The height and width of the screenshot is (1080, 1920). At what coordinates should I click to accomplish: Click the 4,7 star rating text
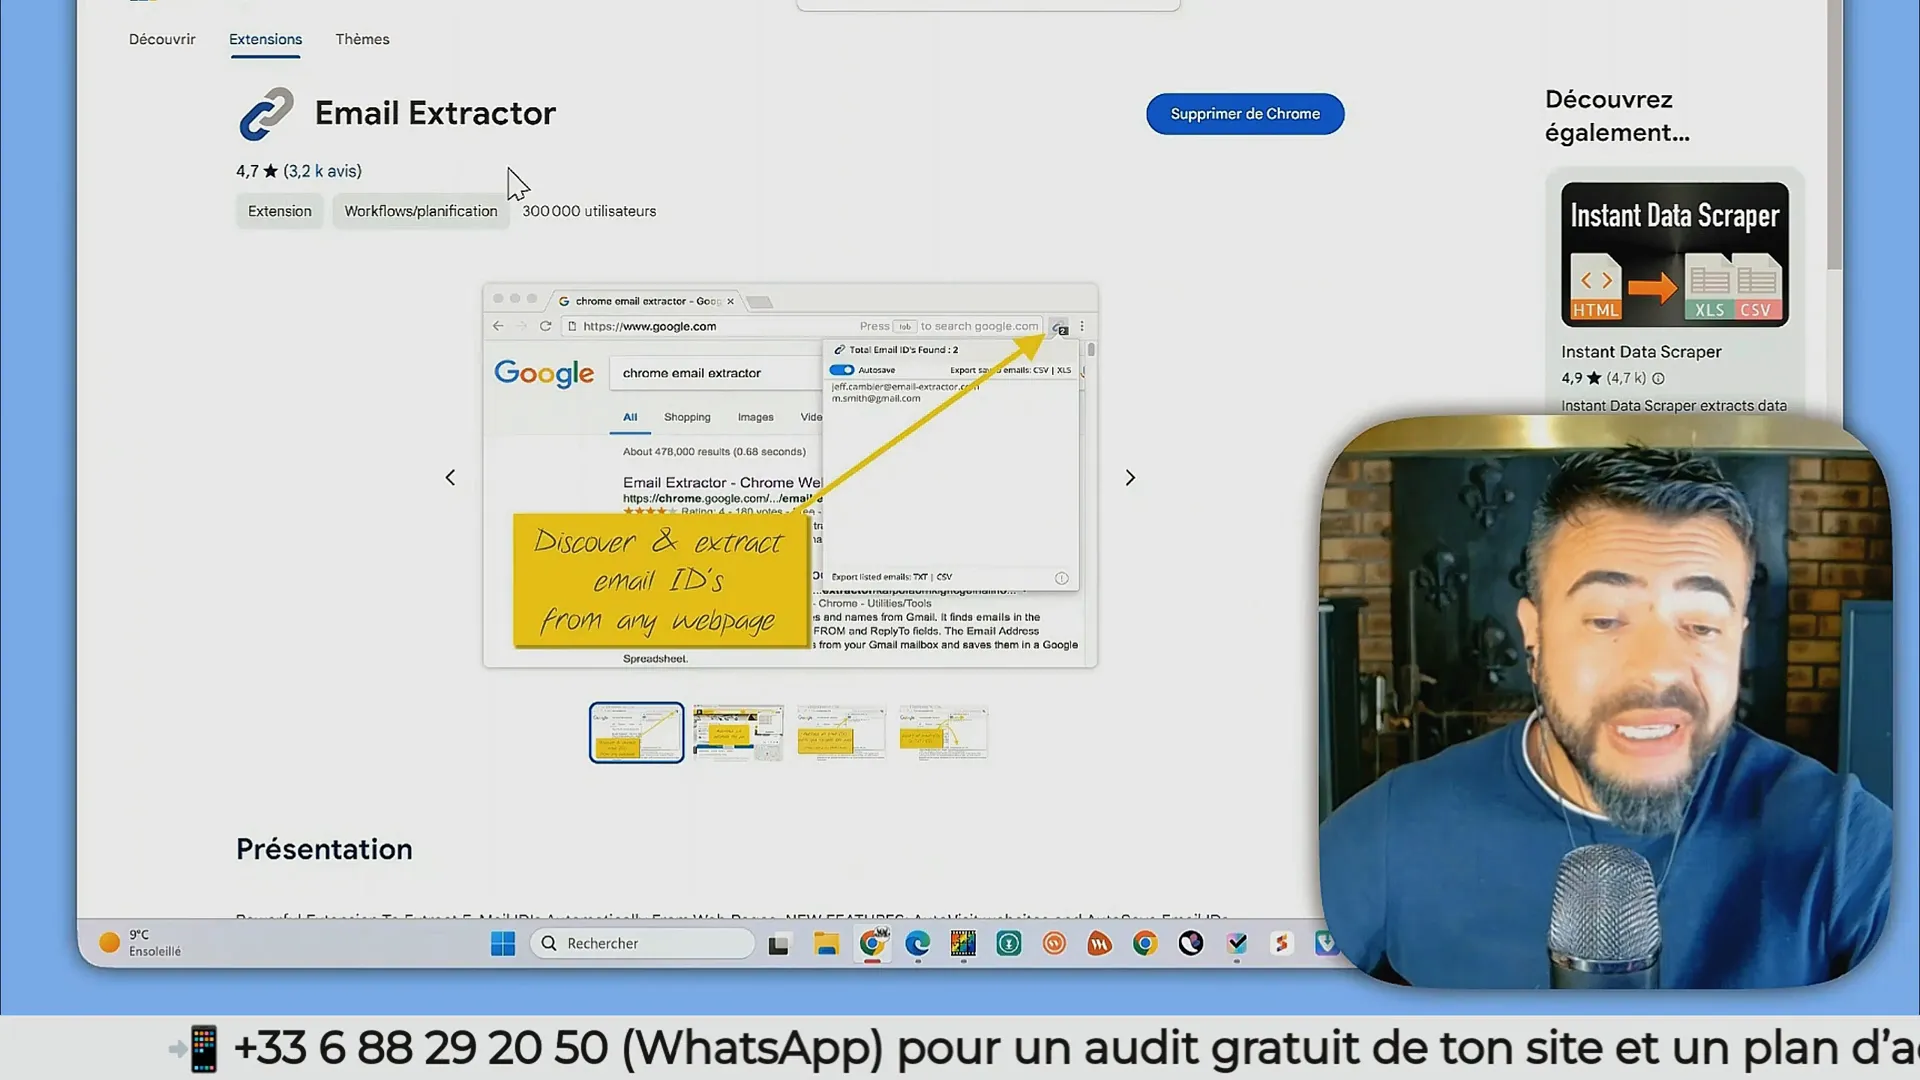coord(257,171)
